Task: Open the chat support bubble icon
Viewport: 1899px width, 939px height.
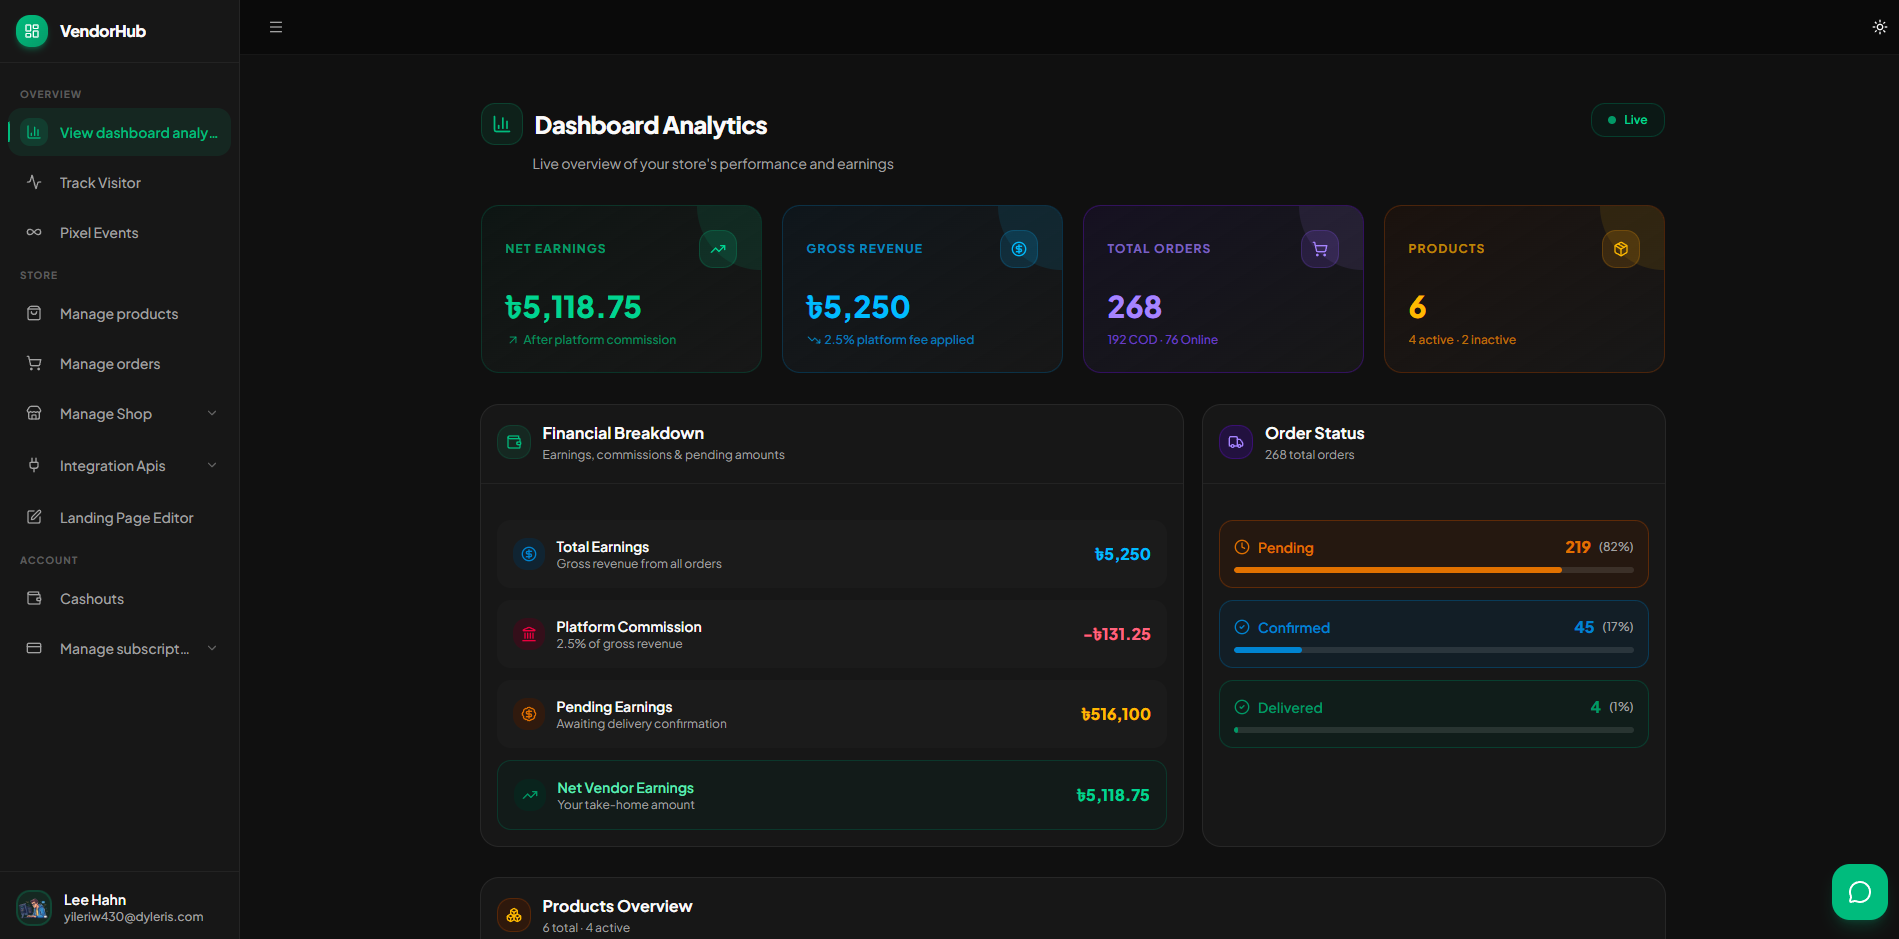Action: point(1859,892)
